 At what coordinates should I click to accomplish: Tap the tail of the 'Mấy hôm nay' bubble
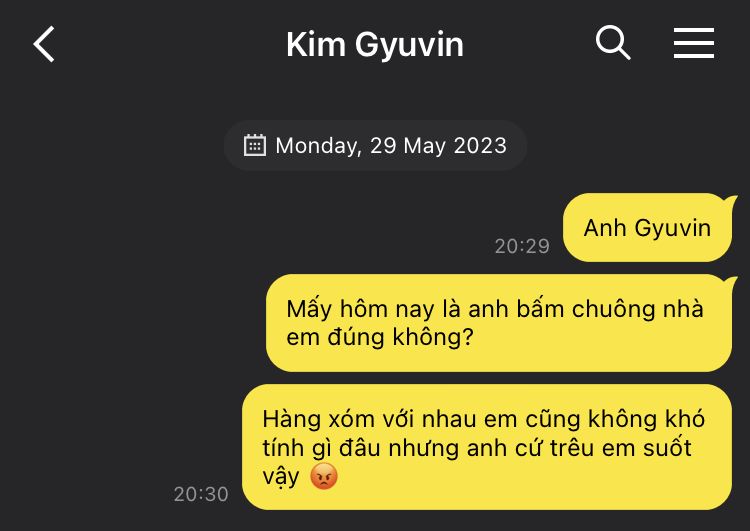pos(730,281)
